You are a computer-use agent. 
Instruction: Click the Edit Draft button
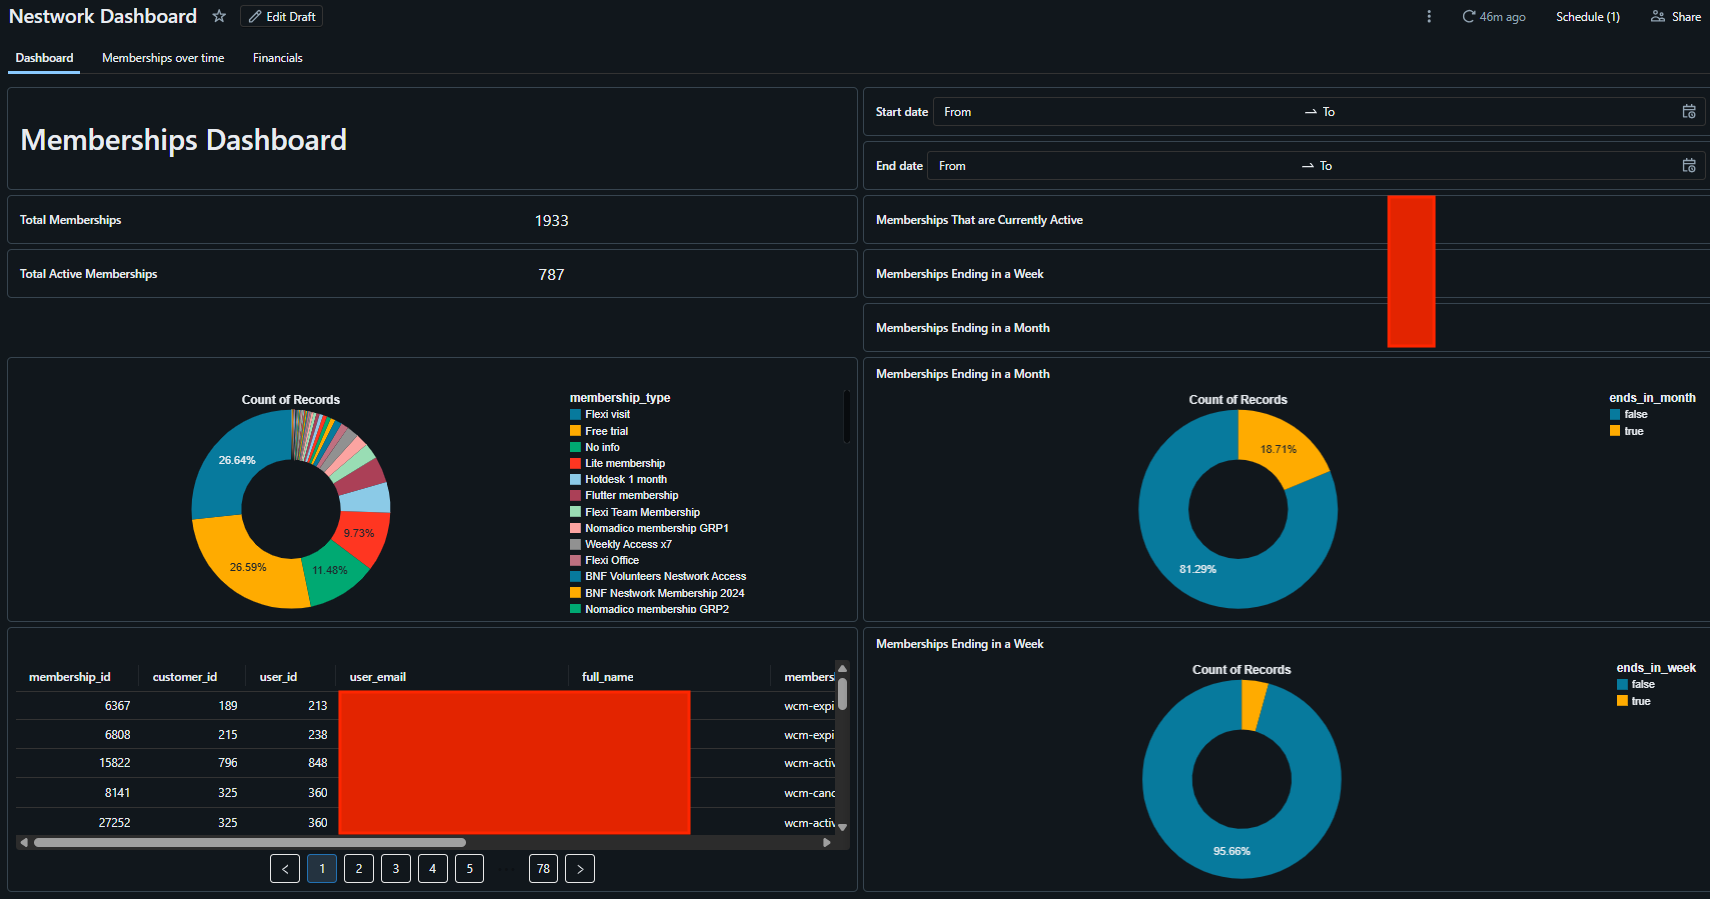tap(282, 17)
